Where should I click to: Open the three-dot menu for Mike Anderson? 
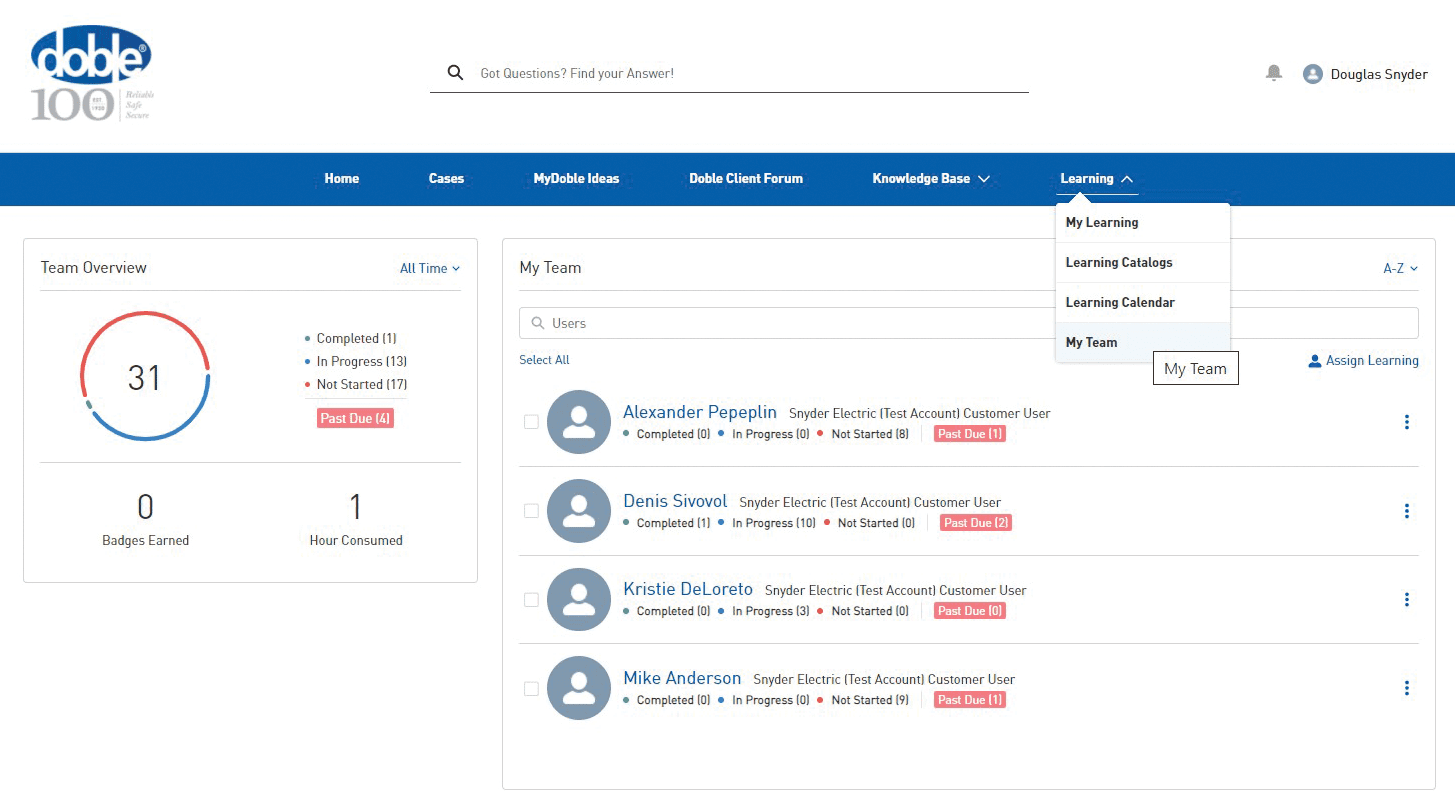click(1407, 688)
